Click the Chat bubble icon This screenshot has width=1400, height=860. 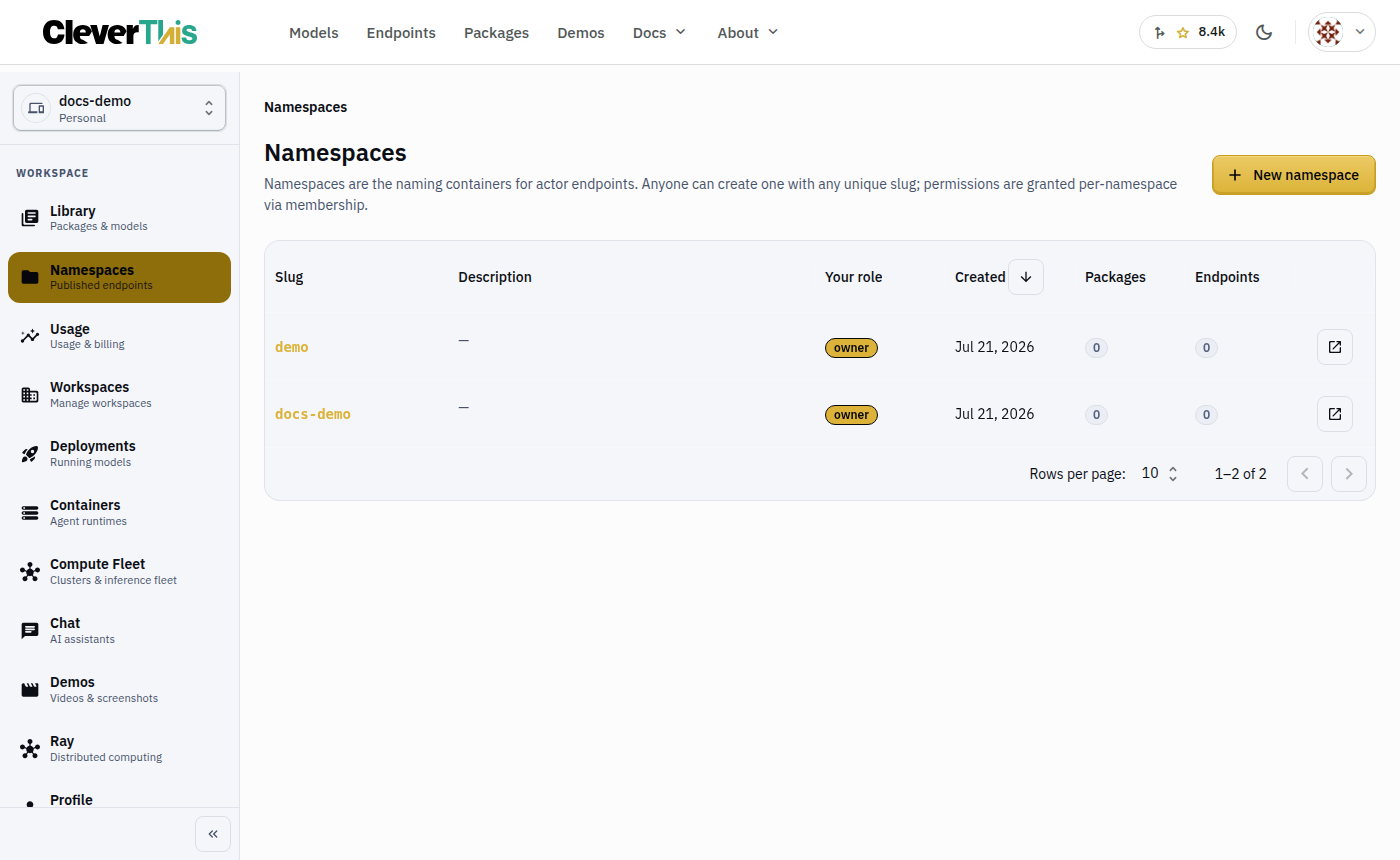point(30,631)
